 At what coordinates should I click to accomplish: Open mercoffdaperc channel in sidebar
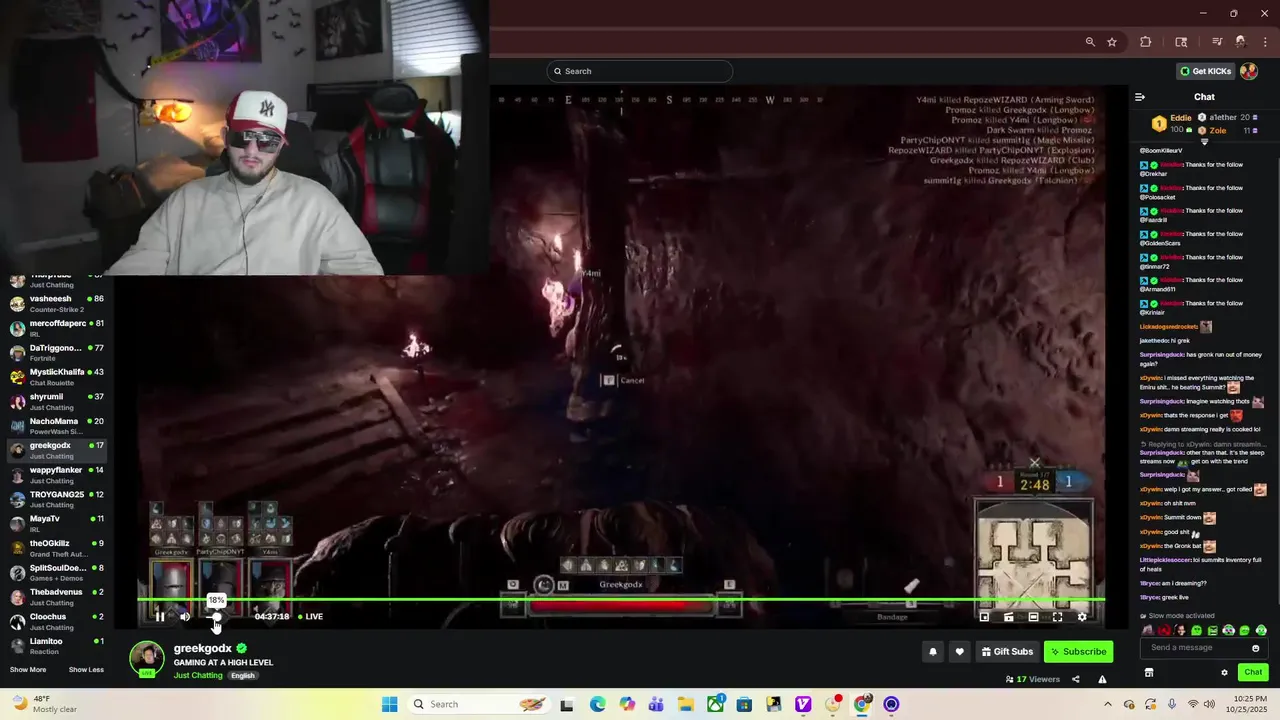pyautogui.click(x=59, y=328)
